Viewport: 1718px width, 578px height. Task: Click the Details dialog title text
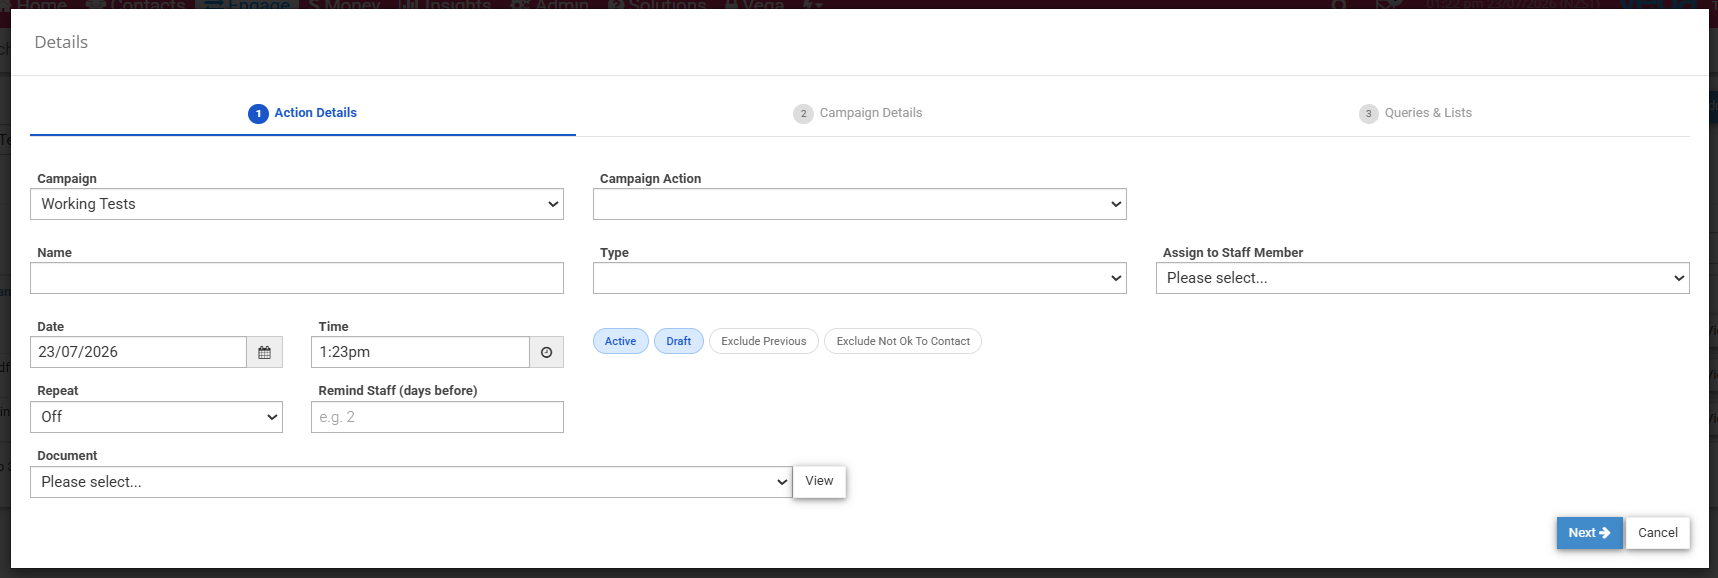(x=61, y=42)
